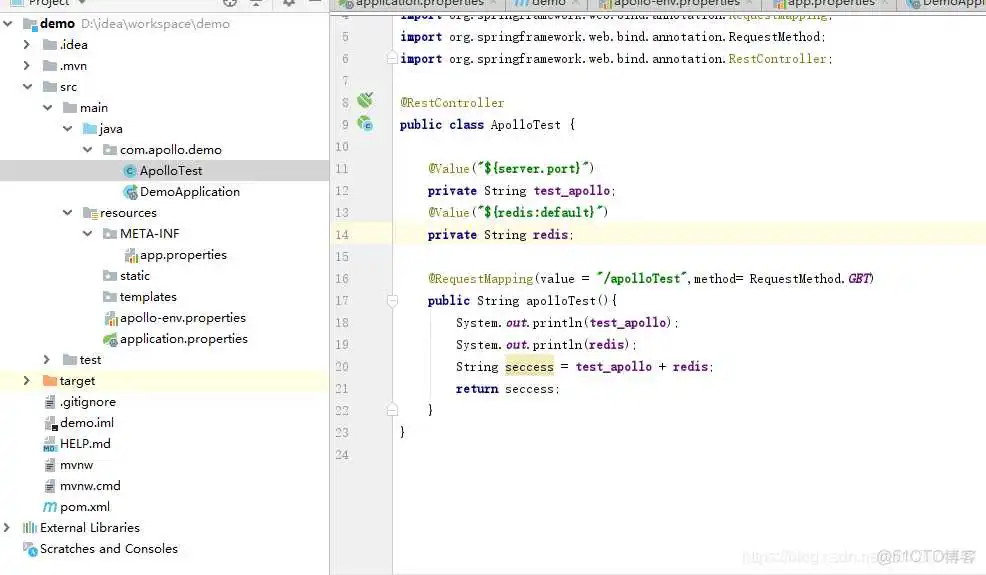Collapse the src folder
This screenshot has height=575, width=986.
tap(27, 87)
